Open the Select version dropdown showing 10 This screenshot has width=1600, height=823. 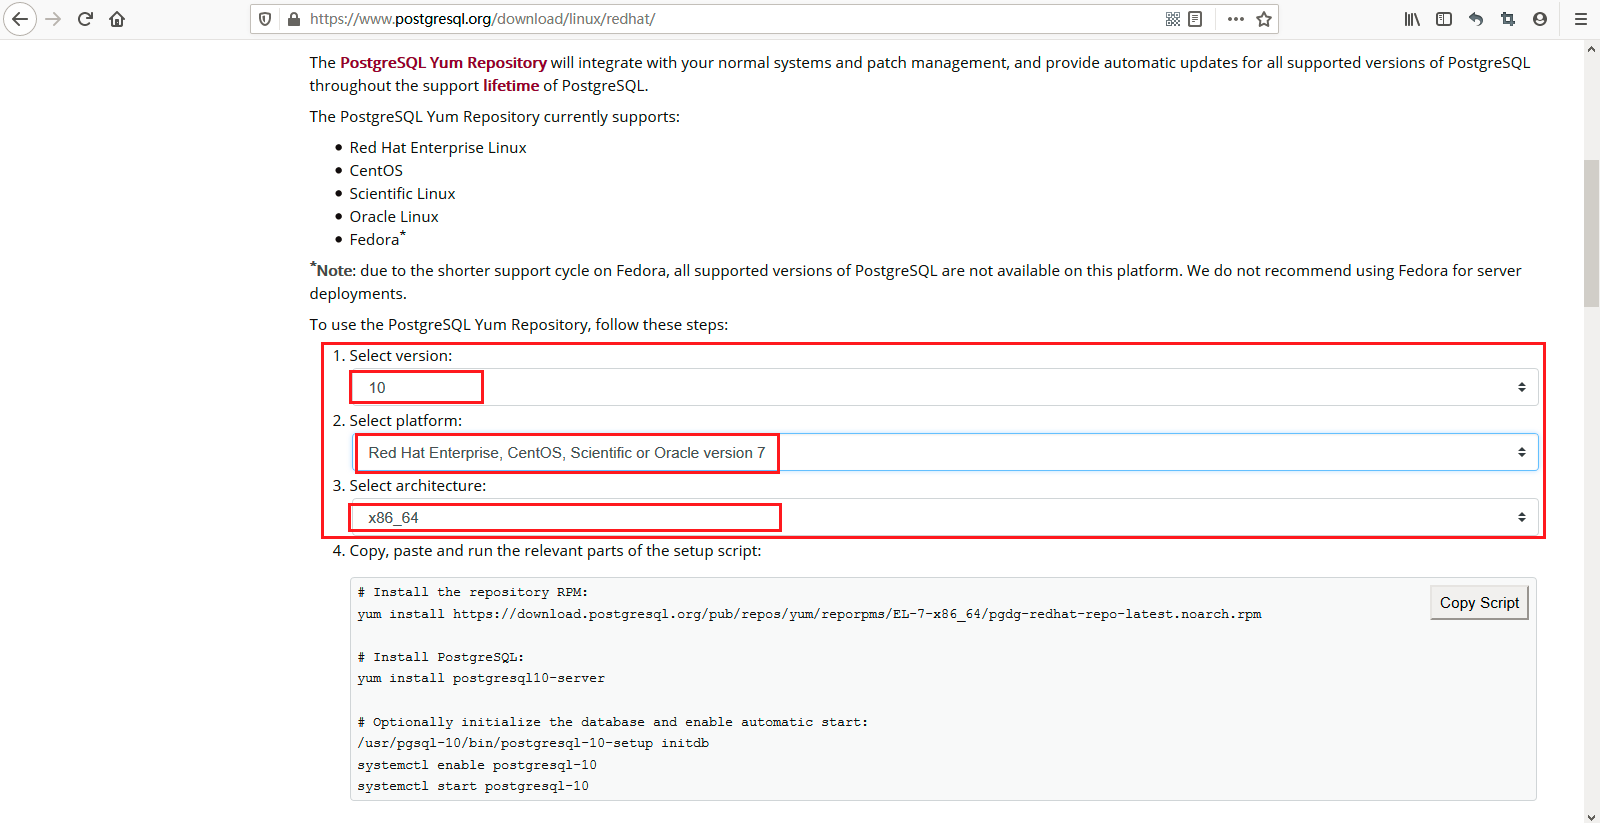[943, 387]
